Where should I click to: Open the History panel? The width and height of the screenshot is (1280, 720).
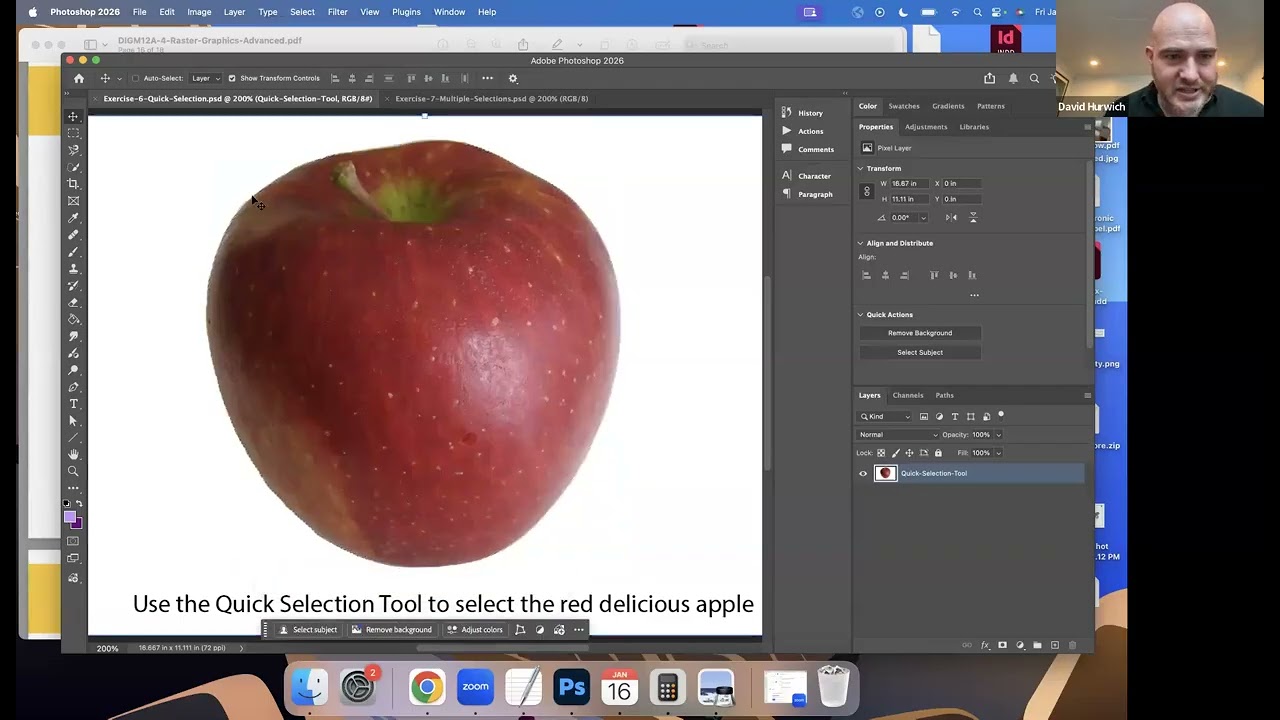tap(810, 113)
